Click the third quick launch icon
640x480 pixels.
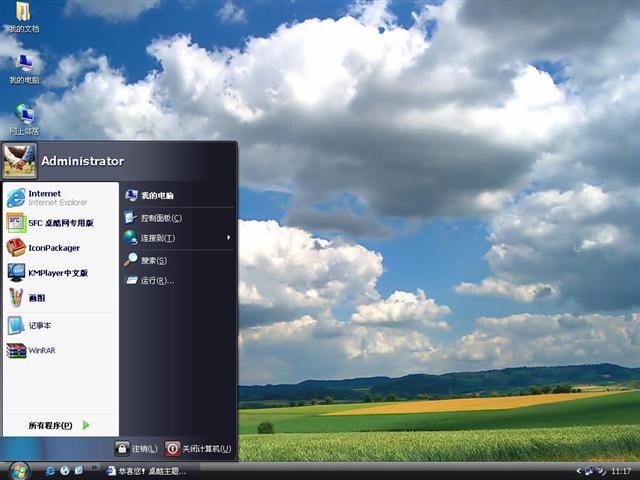[78, 471]
